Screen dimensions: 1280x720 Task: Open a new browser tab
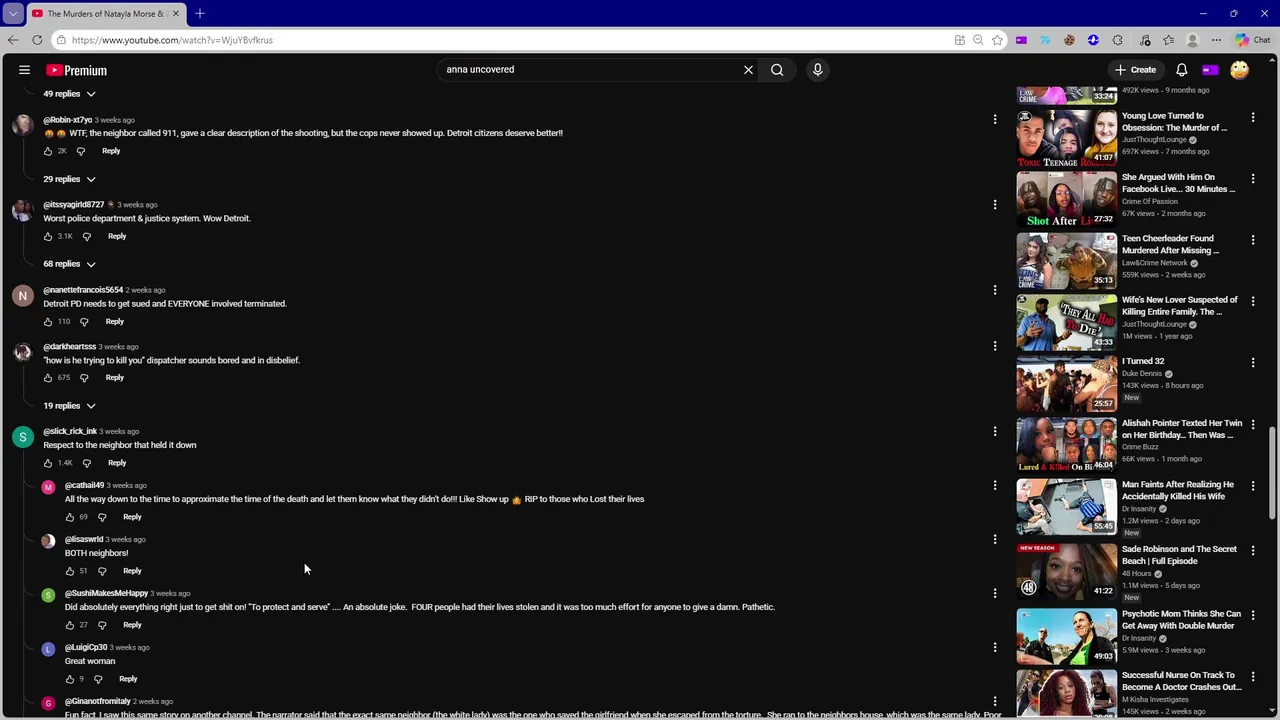tap(200, 13)
